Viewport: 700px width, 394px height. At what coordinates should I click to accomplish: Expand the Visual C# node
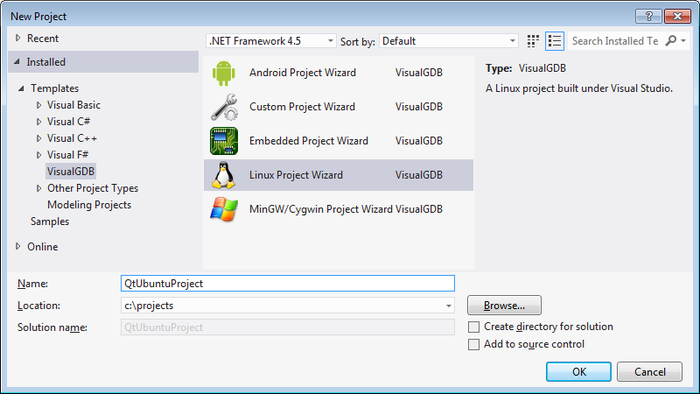(39, 122)
